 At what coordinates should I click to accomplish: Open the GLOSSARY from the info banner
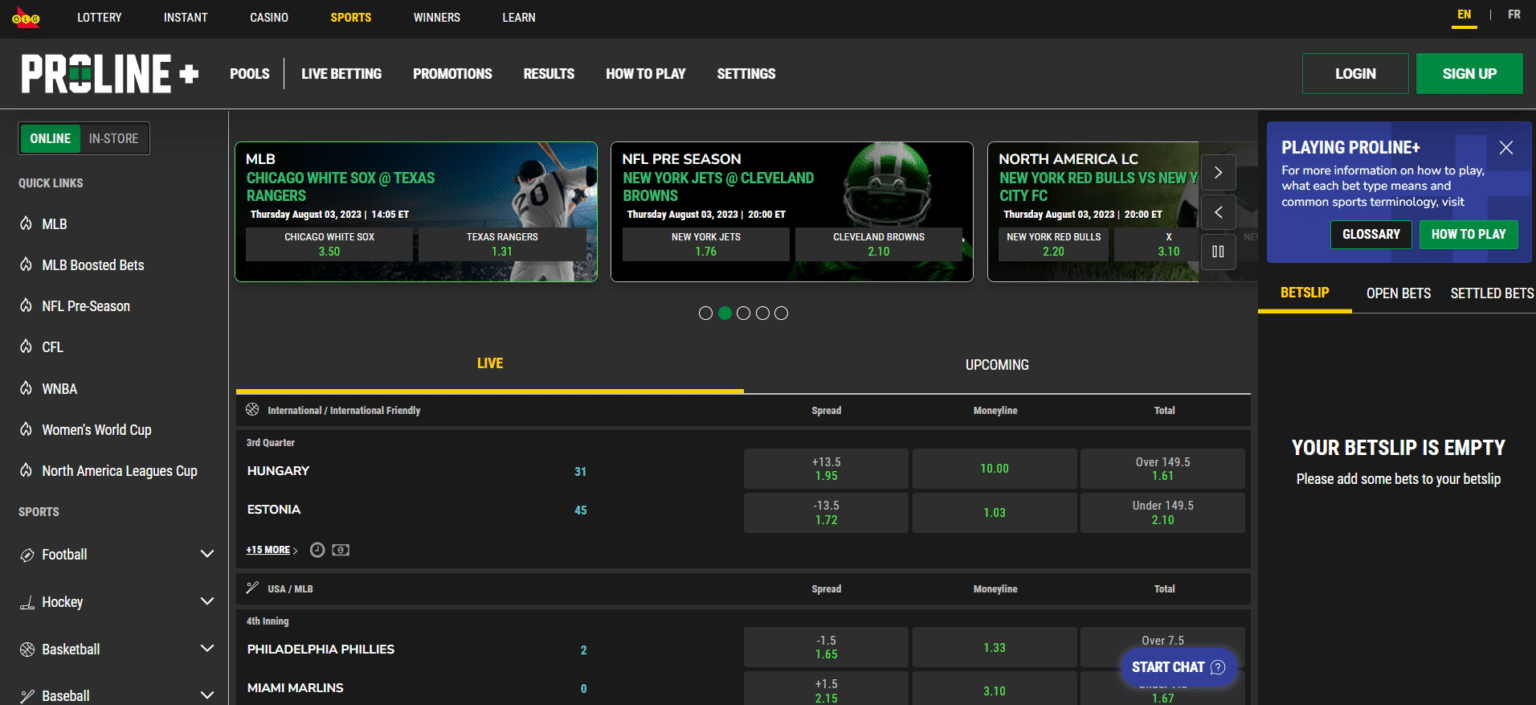[1370, 234]
